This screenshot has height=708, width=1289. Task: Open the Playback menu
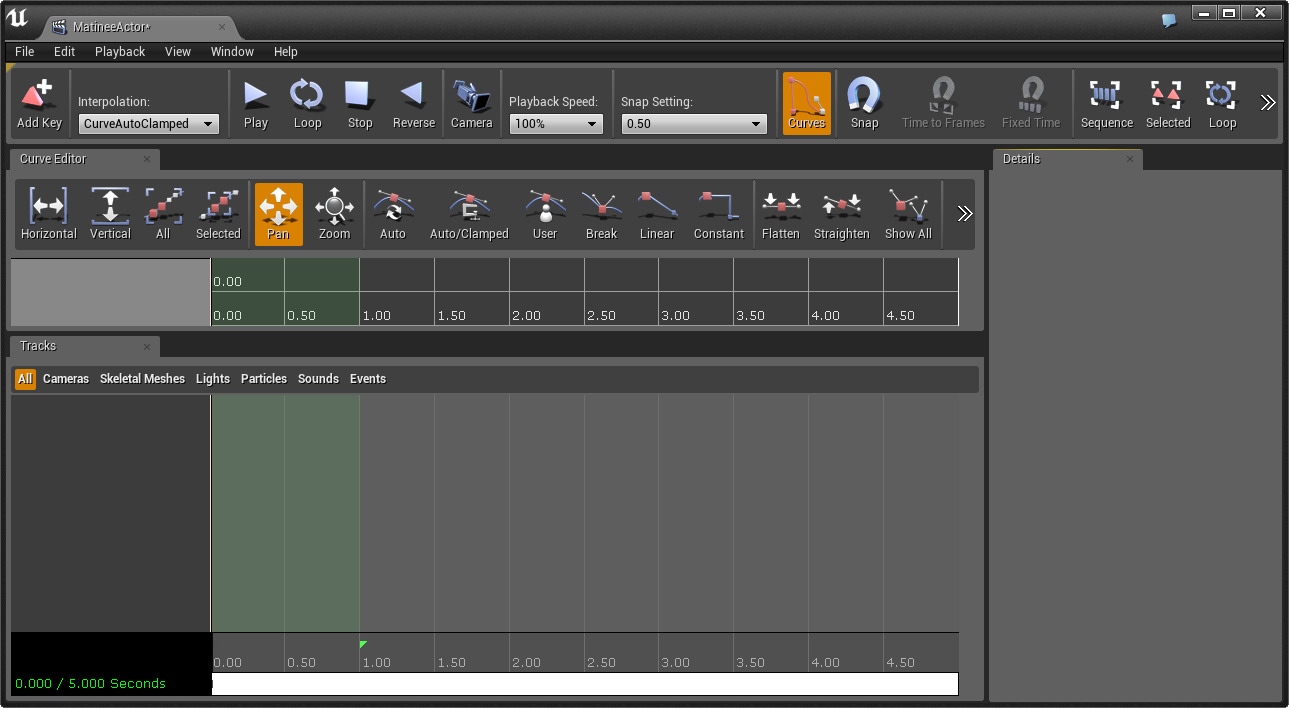click(120, 51)
